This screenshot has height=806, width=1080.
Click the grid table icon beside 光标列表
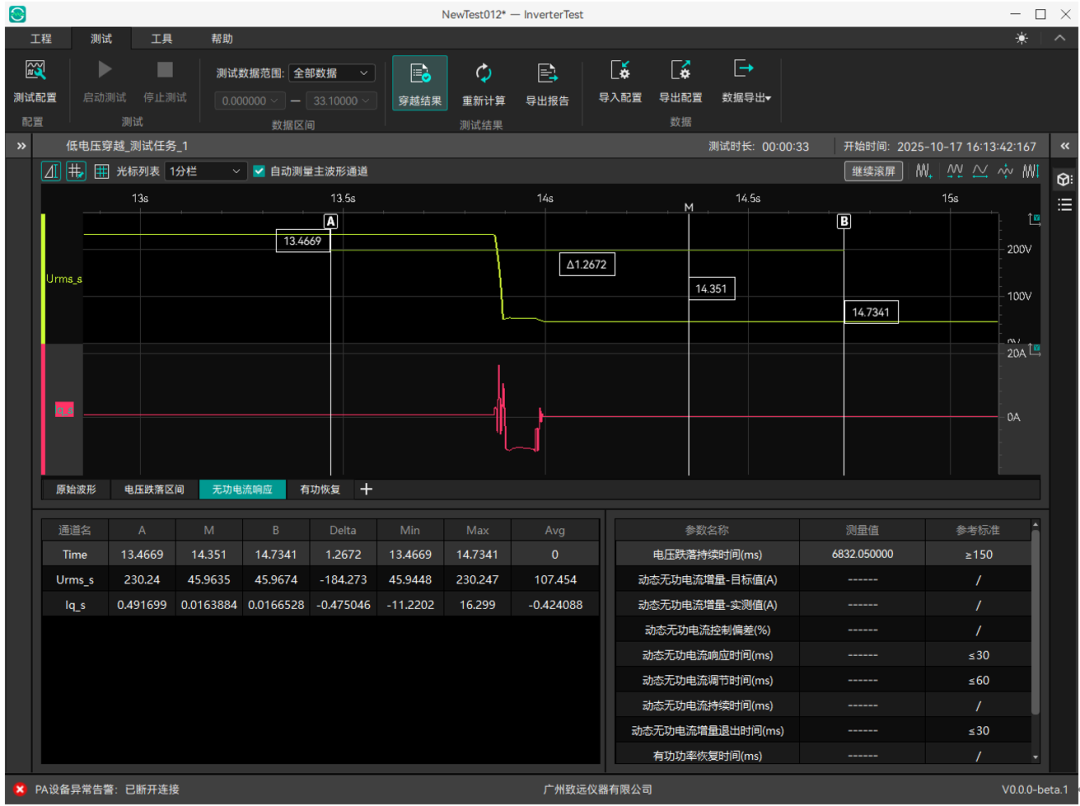(x=102, y=171)
